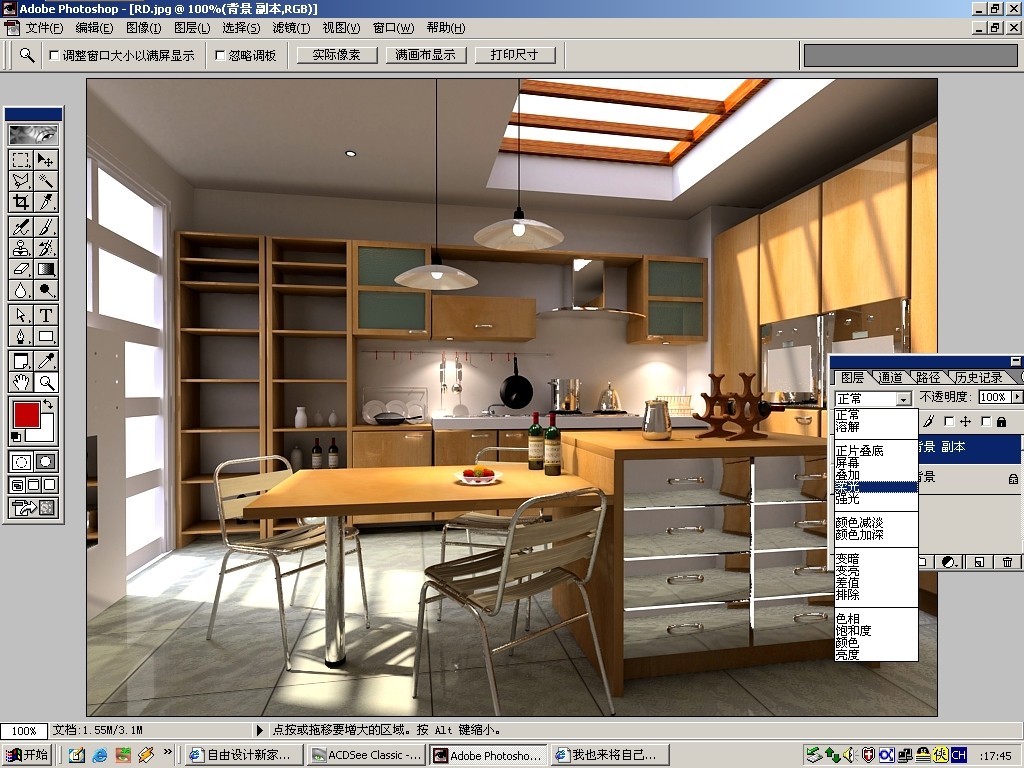Select the Path Component Selection tool
Screen dimensions: 1024x768
tap(20, 315)
